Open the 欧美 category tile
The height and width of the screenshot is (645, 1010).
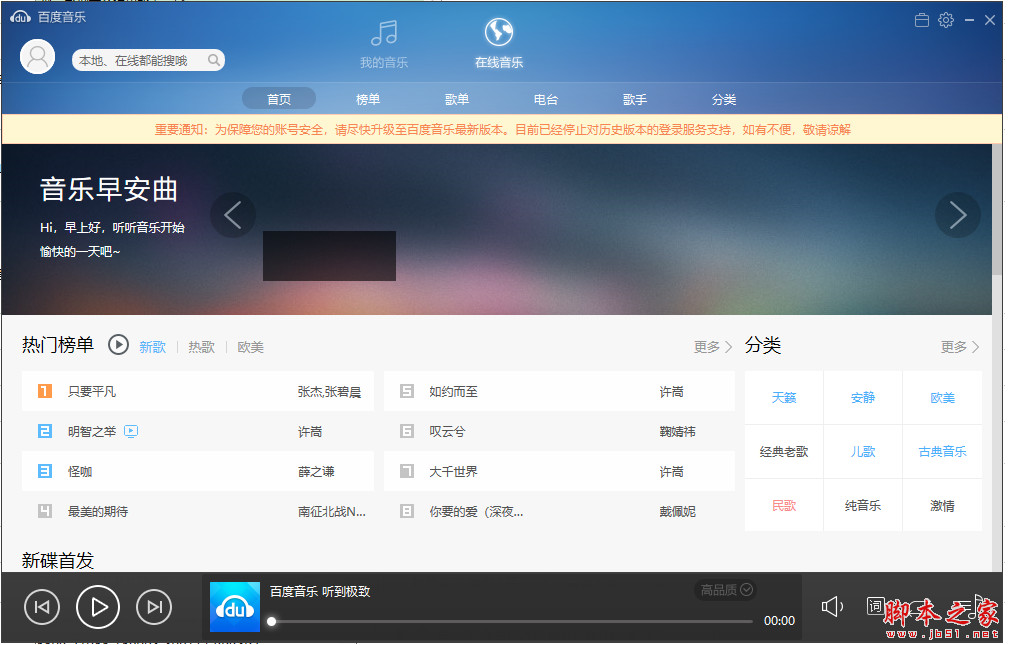point(942,398)
